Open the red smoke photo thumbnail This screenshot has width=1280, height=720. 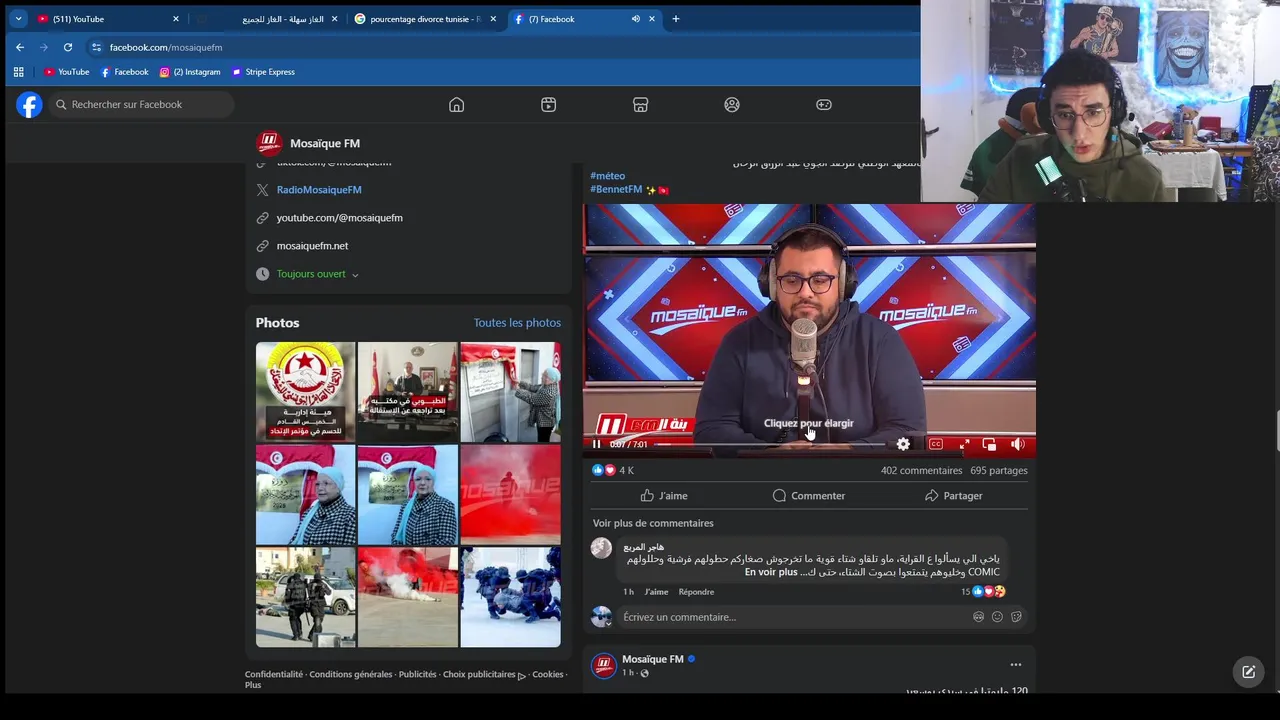510,495
